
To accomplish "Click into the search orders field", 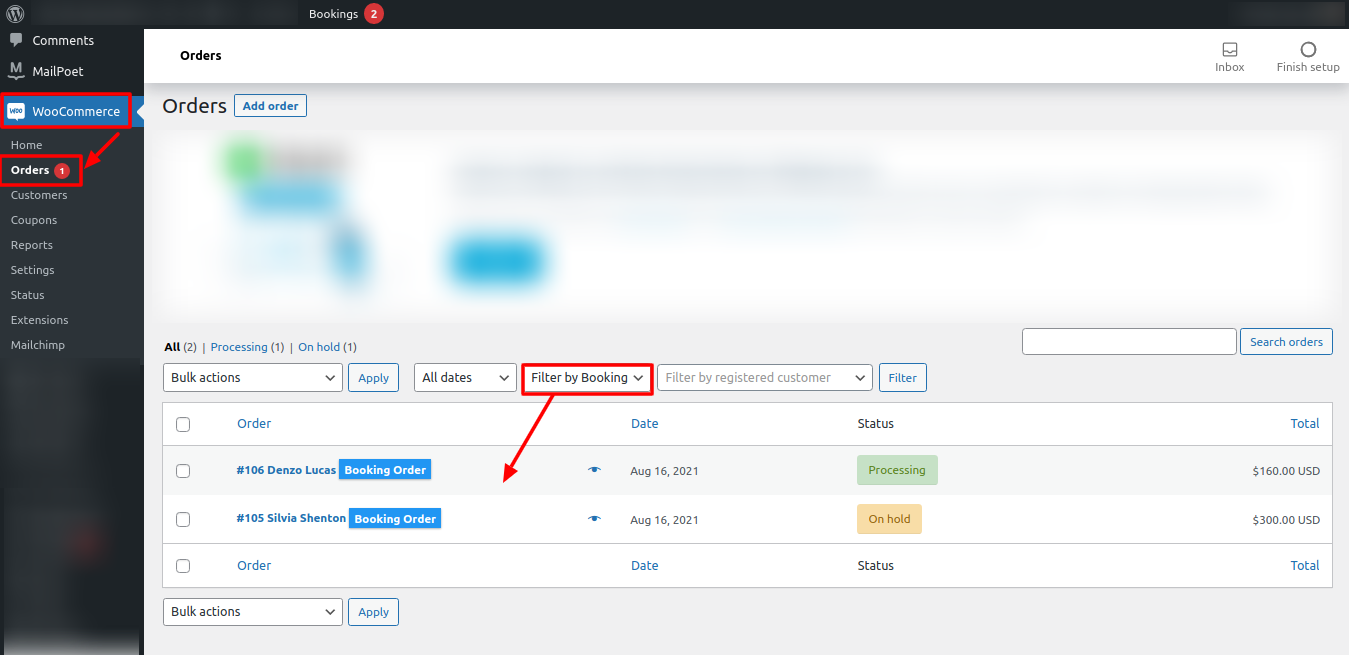I will pos(1129,341).
